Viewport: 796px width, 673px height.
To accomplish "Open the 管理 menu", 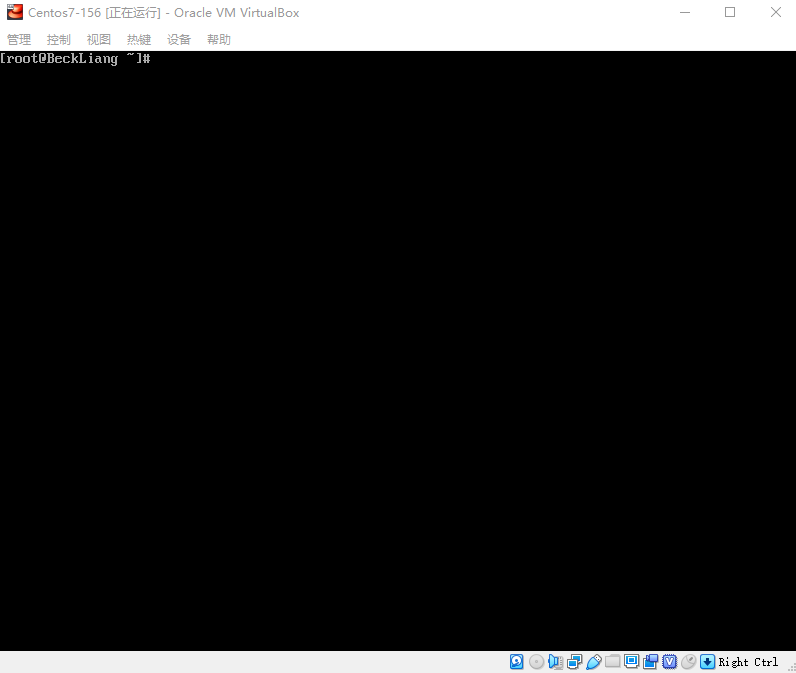I will pyautogui.click(x=19, y=40).
